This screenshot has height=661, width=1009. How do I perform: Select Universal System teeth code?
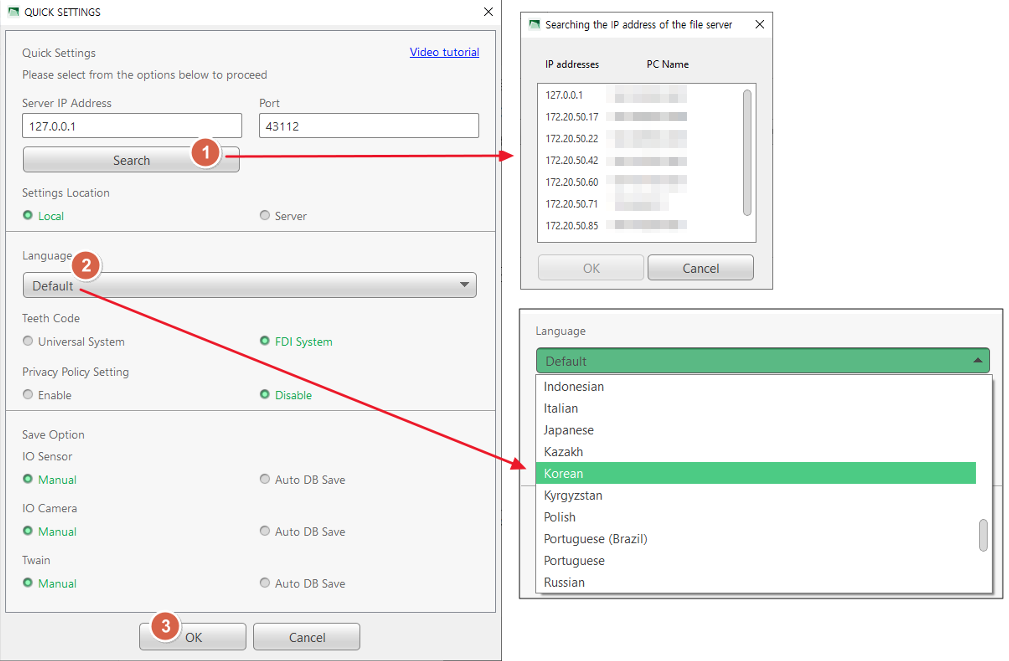coord(73,342)
